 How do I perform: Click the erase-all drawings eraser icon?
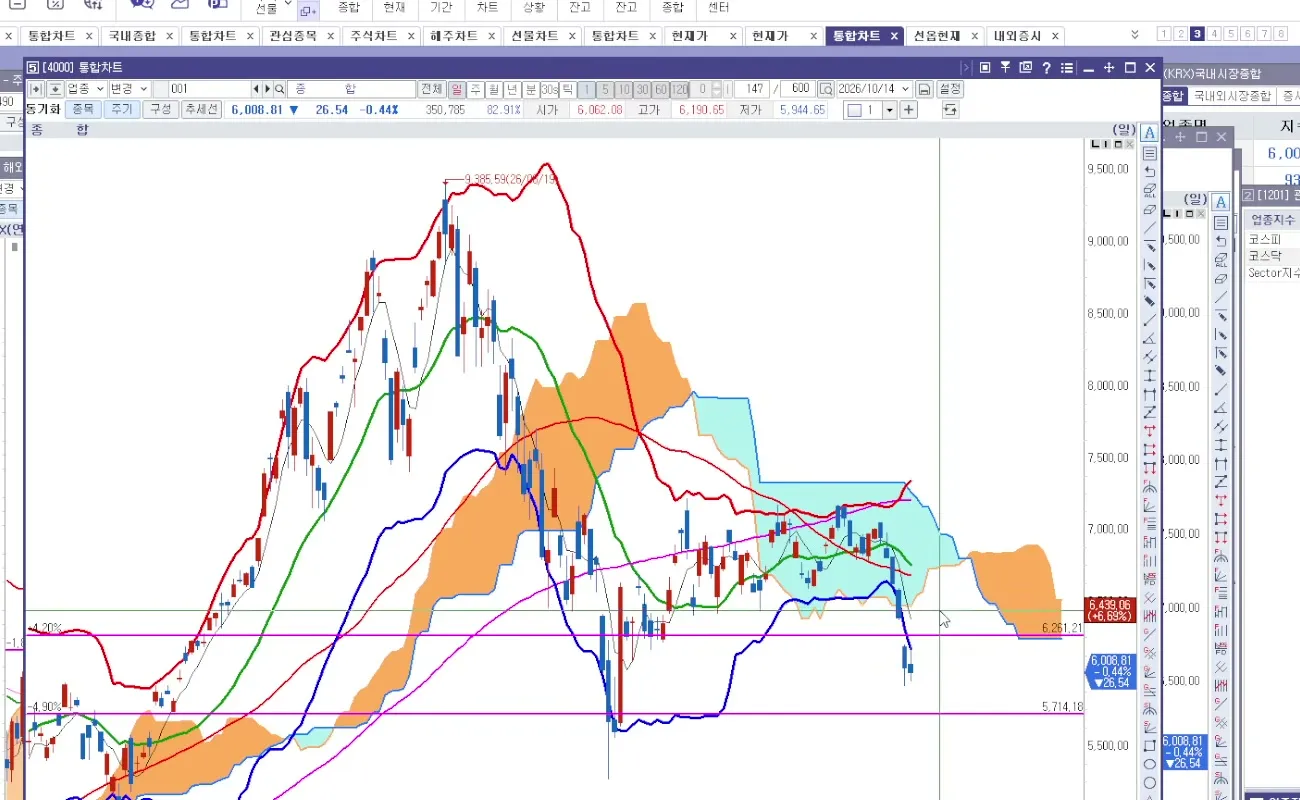[1150, 191]
